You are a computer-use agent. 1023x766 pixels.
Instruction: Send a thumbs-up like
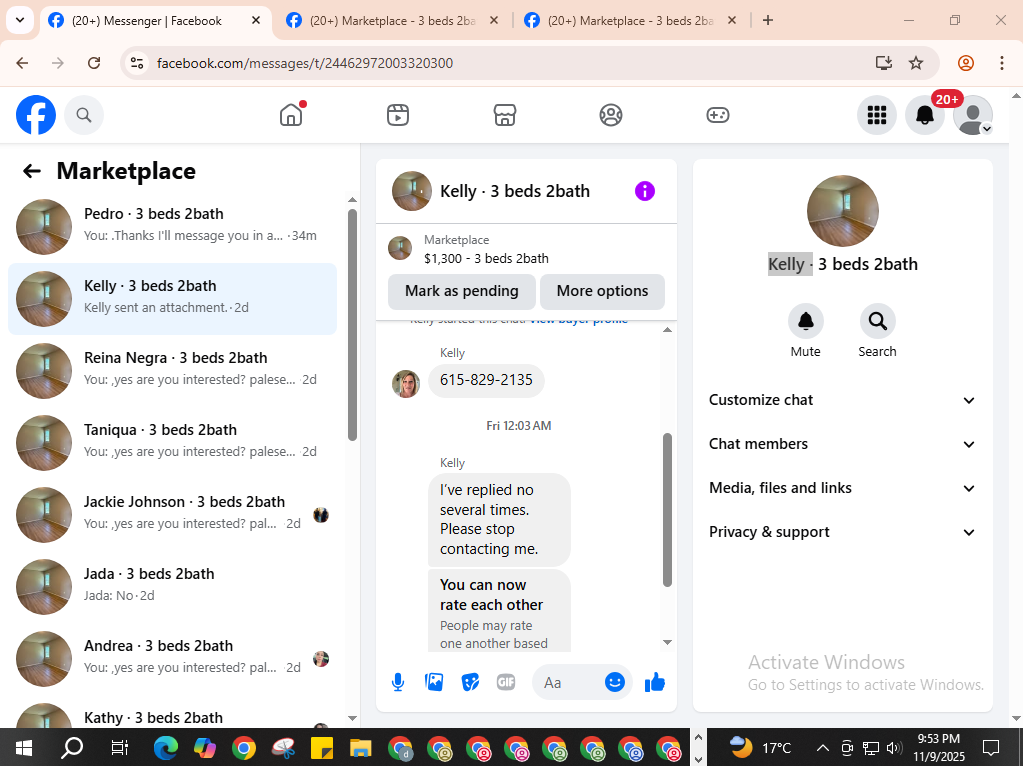click(654, 682)
